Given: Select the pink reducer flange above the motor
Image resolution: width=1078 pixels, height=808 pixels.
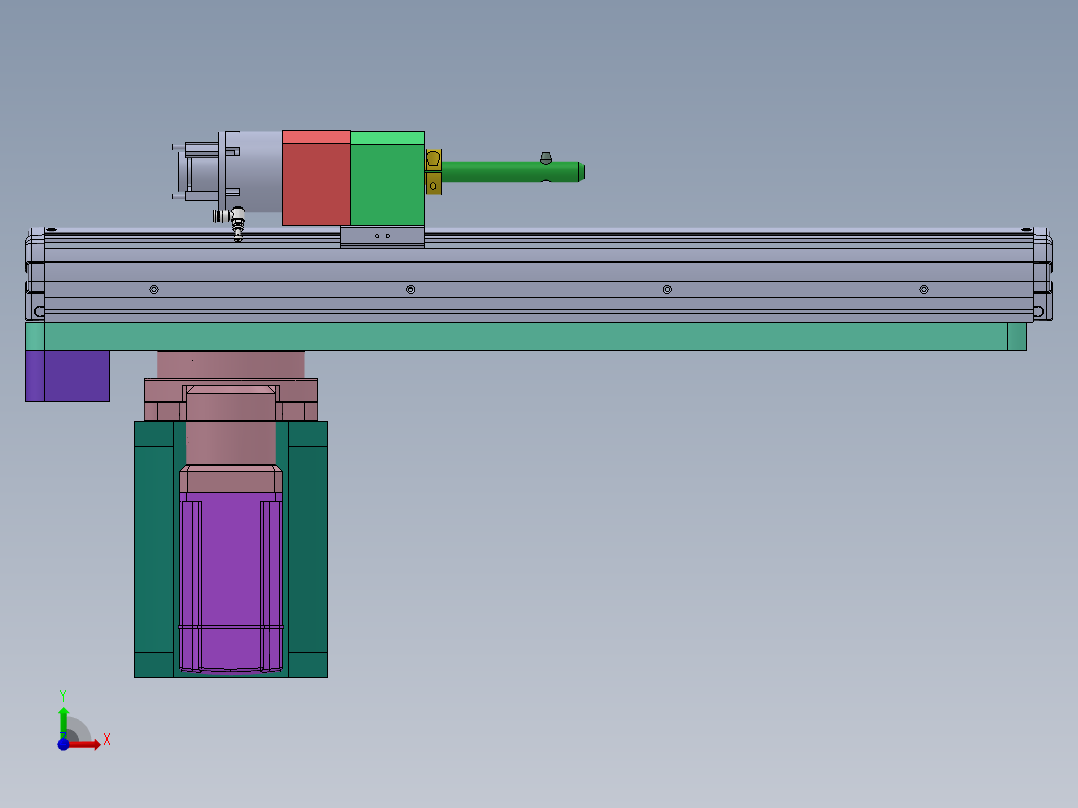Looking at the screenshot, I should [x=231, y=400].
